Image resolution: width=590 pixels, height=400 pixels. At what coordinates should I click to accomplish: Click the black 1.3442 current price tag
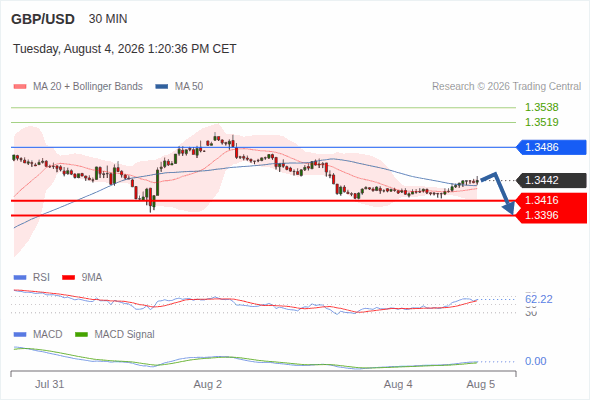click(551, 180)
